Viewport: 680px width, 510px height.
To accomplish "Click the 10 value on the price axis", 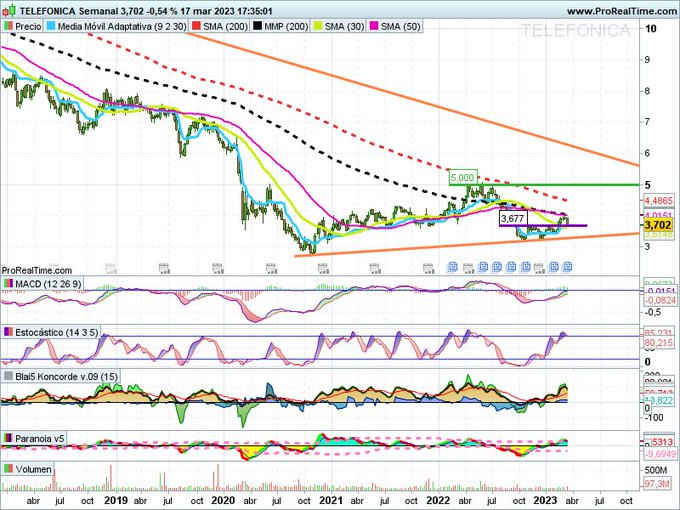I will point(651,29).
